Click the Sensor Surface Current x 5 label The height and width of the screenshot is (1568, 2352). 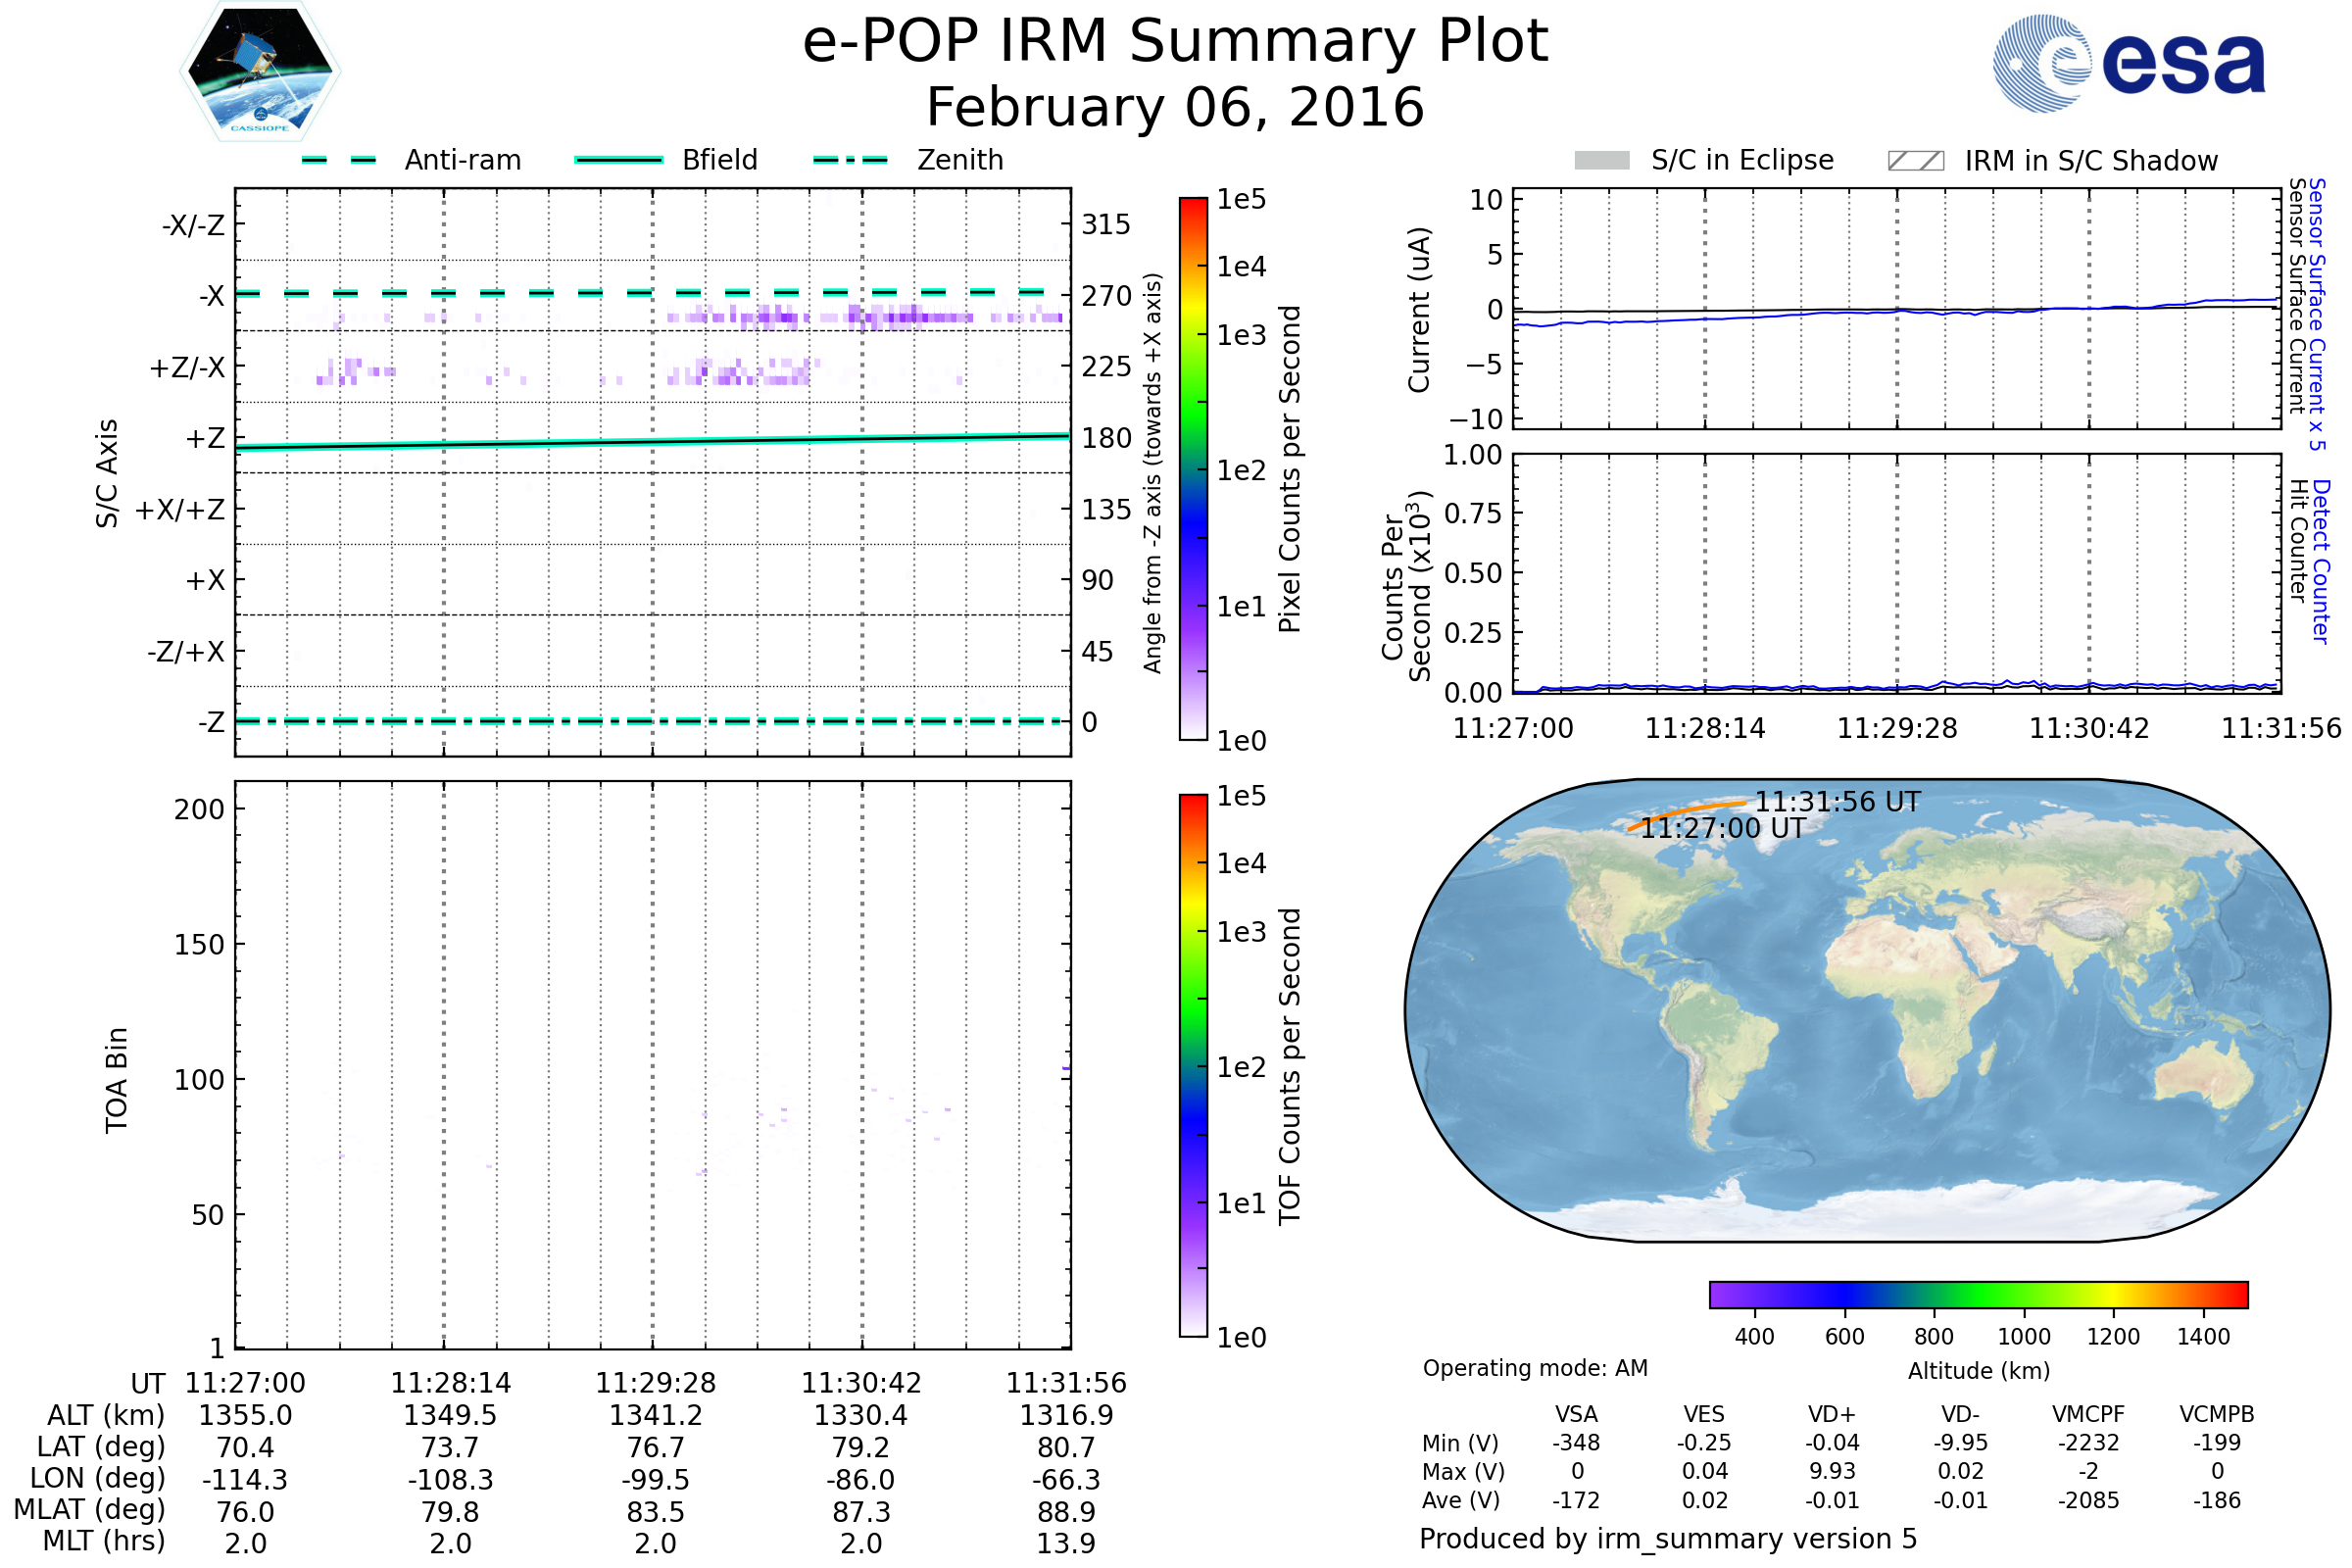(x=2317, y=314)
